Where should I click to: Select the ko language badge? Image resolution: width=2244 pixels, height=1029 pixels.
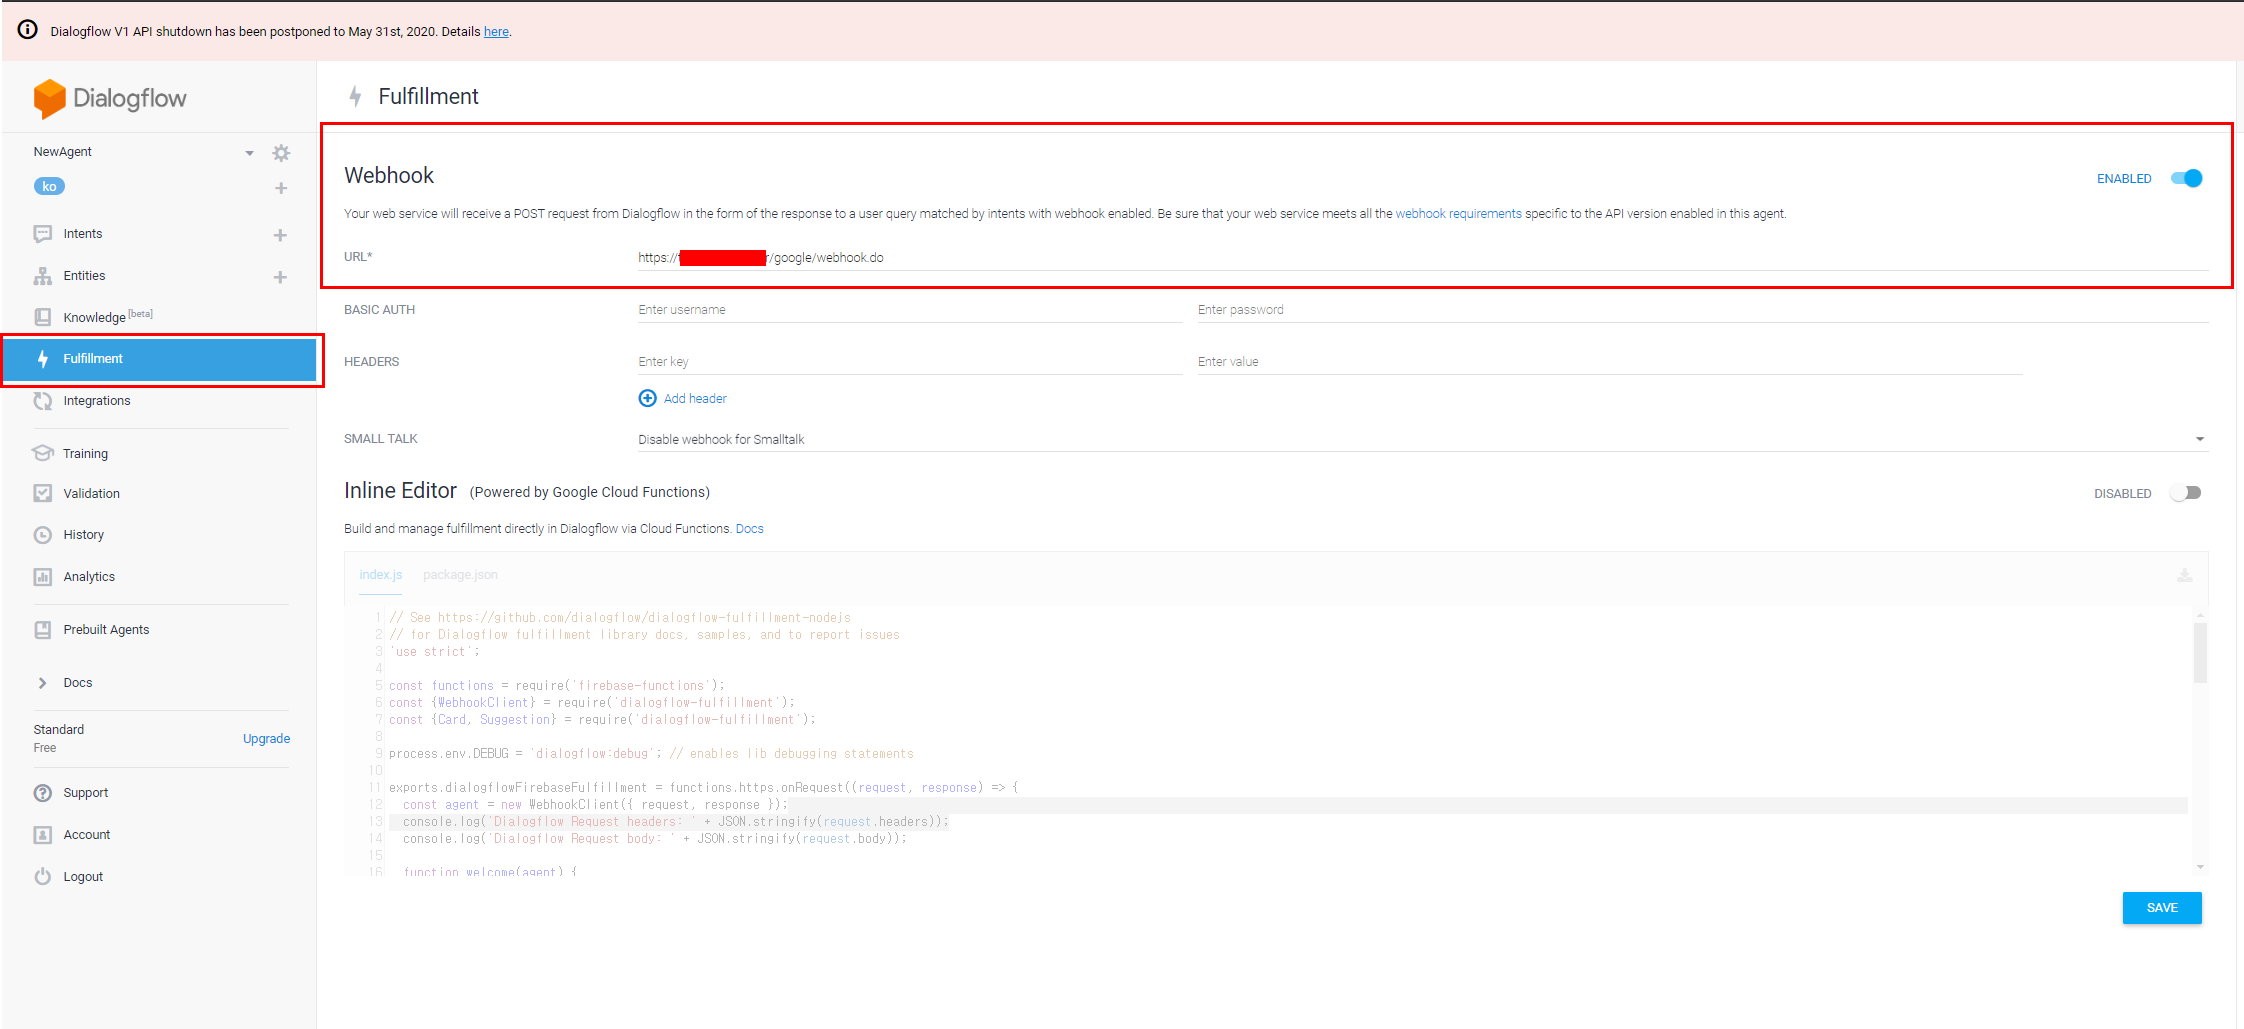(x=49, y=187)
